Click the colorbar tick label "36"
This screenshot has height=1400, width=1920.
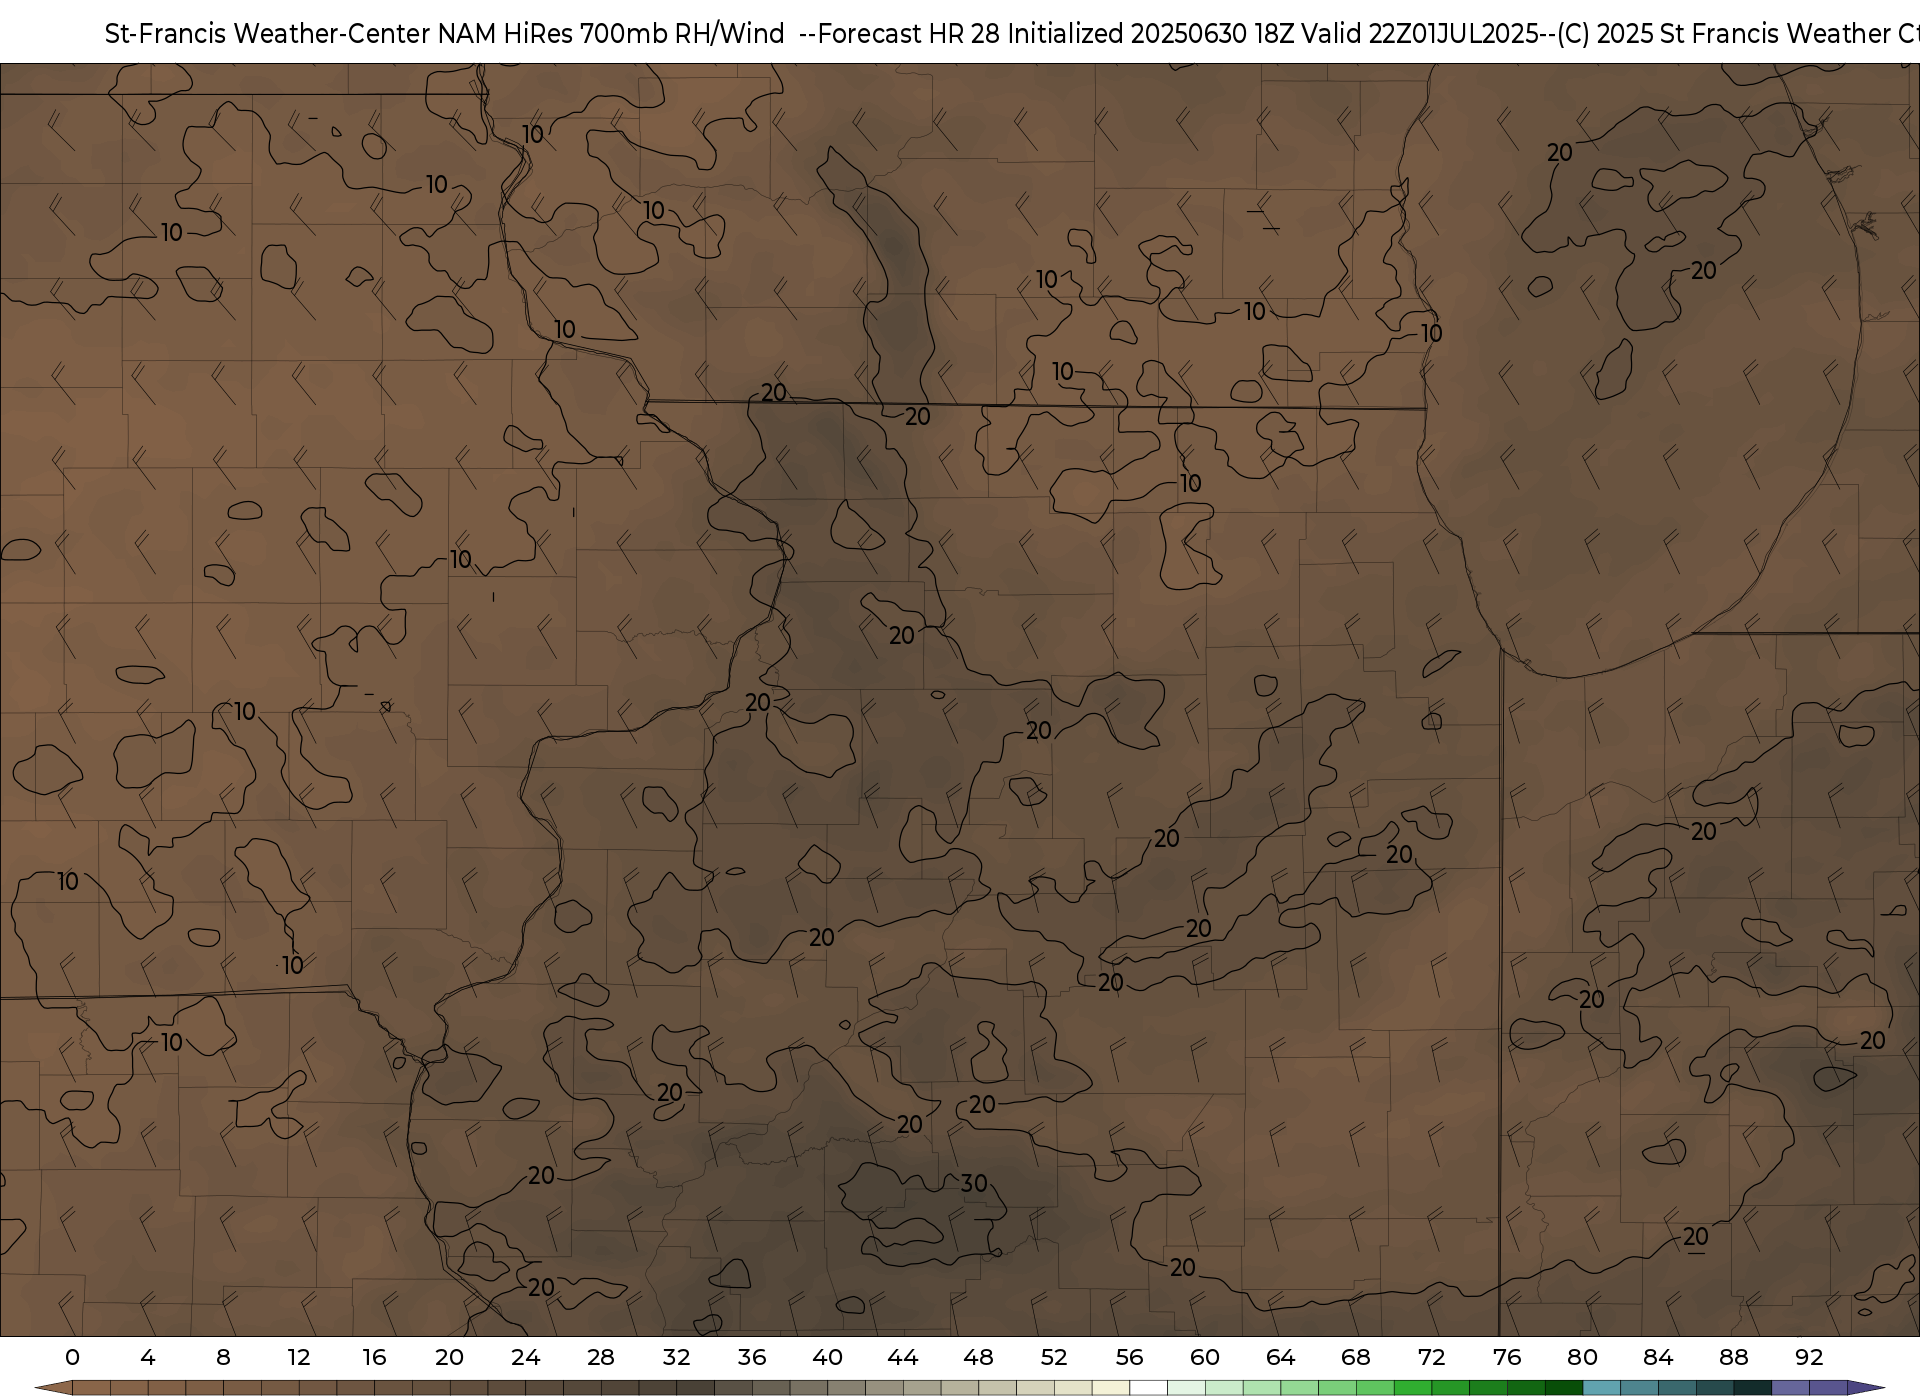[752, 1357]
